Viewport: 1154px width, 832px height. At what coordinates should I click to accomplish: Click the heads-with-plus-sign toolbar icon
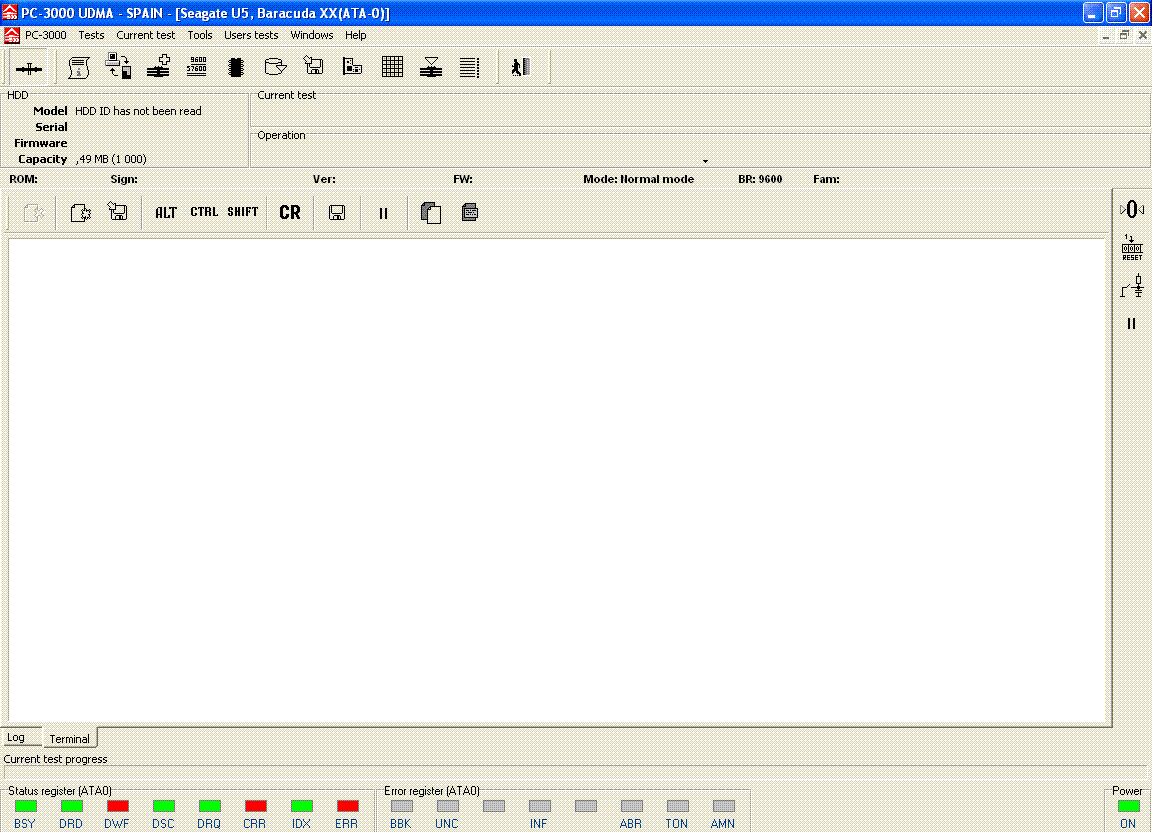[x=158, y=66]
